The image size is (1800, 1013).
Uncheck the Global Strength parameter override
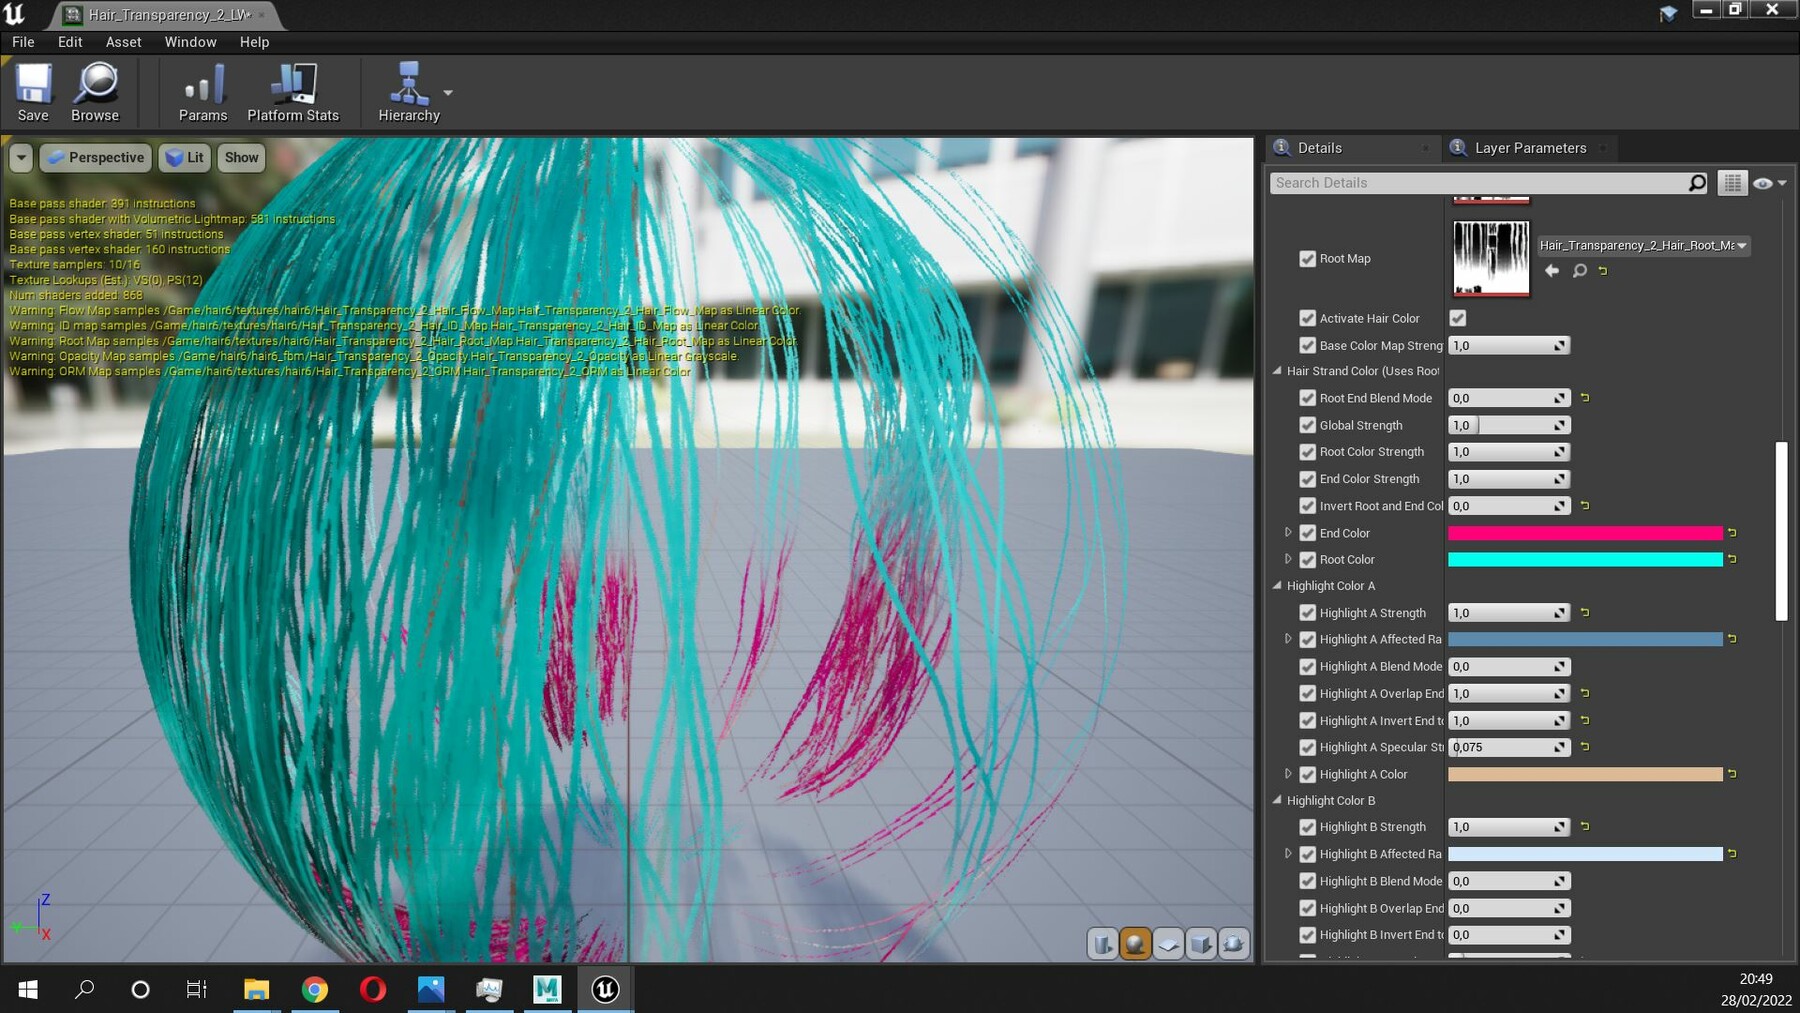(1307, 425)
